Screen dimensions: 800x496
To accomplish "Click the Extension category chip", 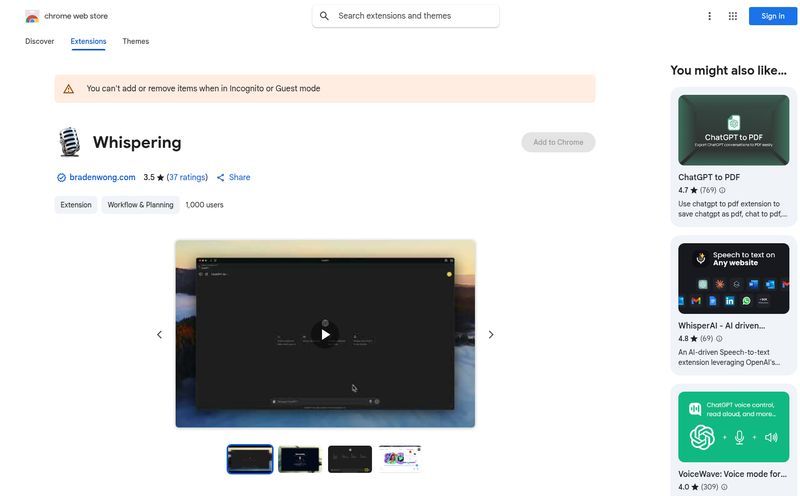I will pyautogui.click(x=76, y=205).
